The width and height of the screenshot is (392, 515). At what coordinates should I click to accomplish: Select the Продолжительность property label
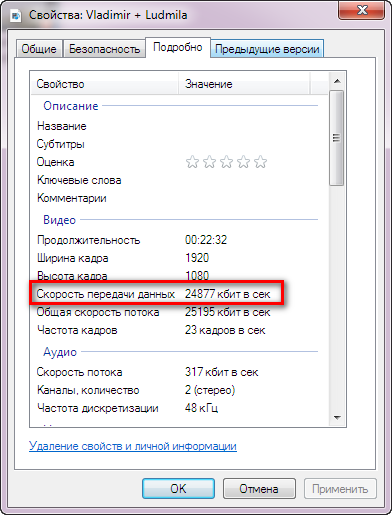(x=89, y=240)
